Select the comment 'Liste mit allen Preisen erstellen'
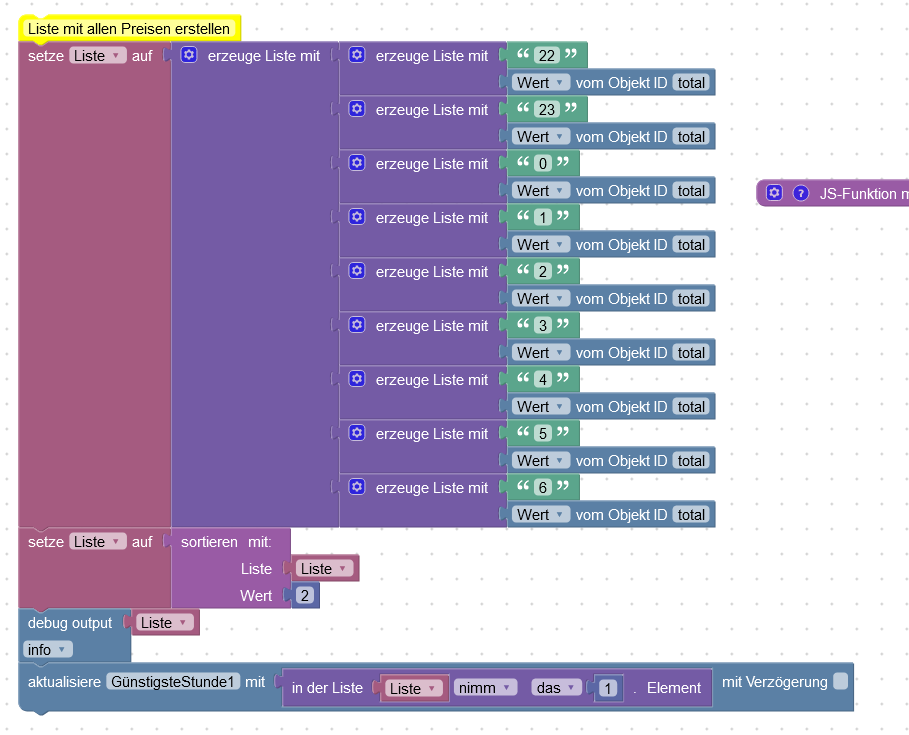This screenshot has height=735, width=909. 129,28
